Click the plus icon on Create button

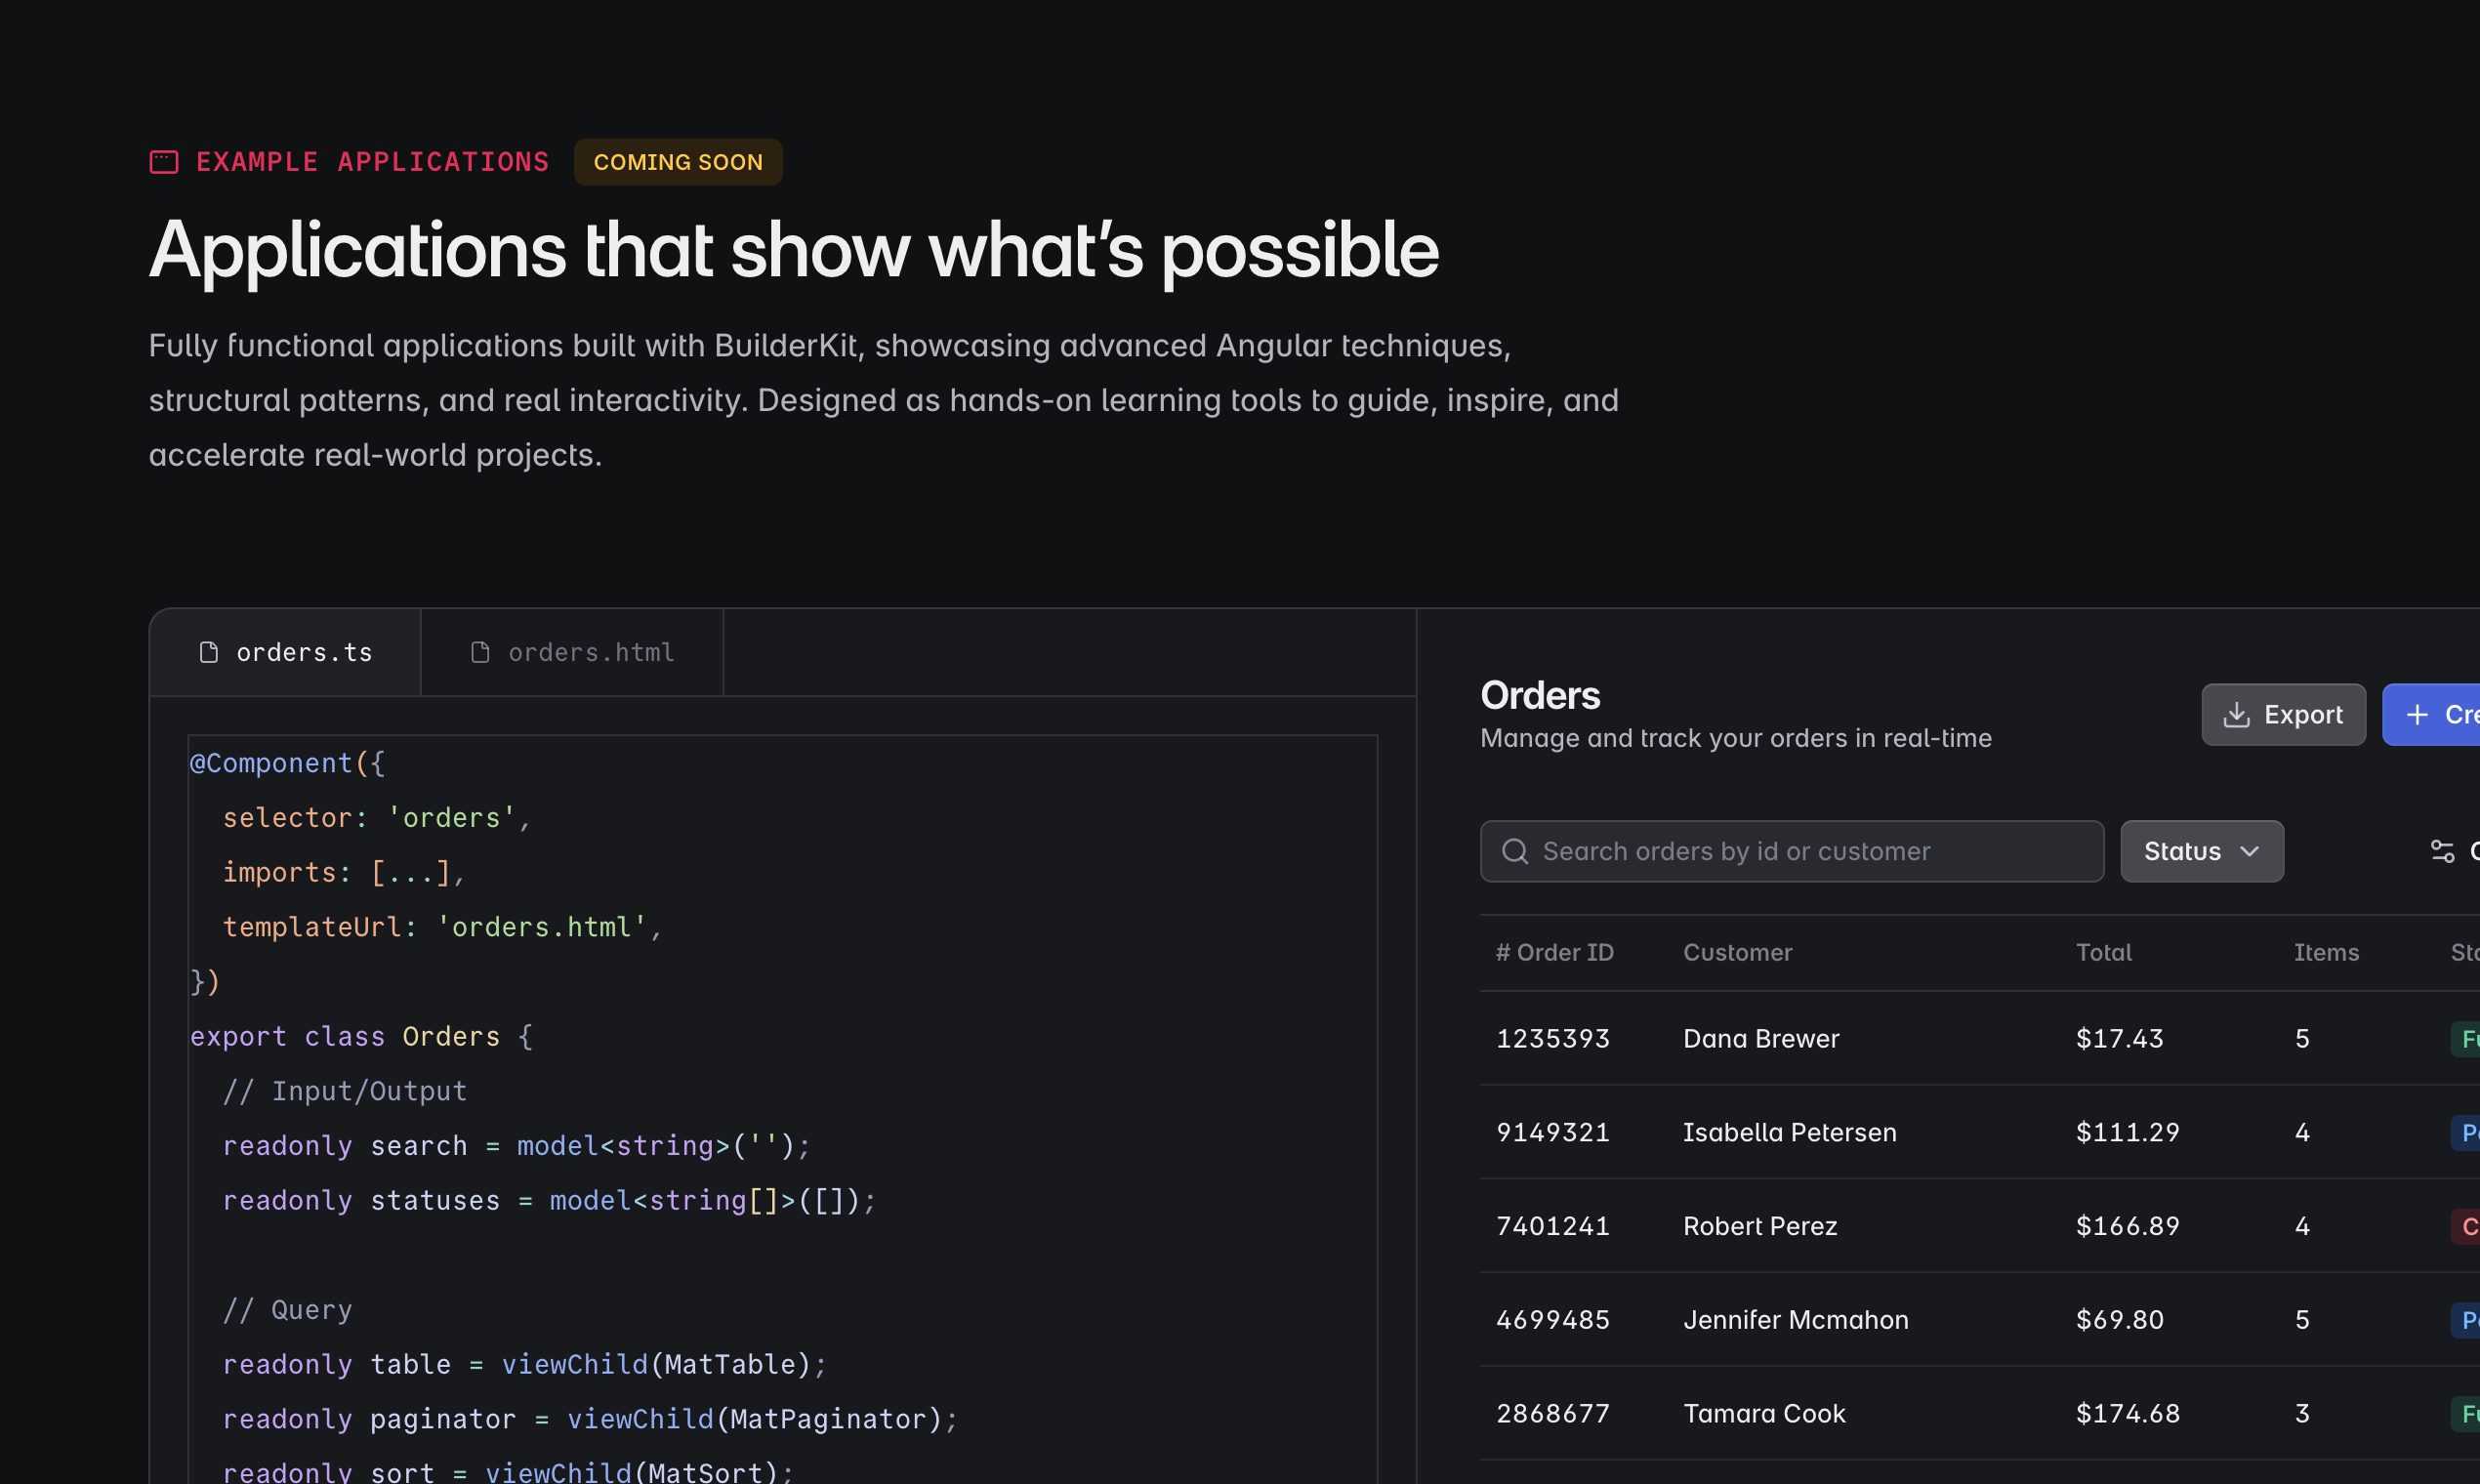[x=2417, y=715]
